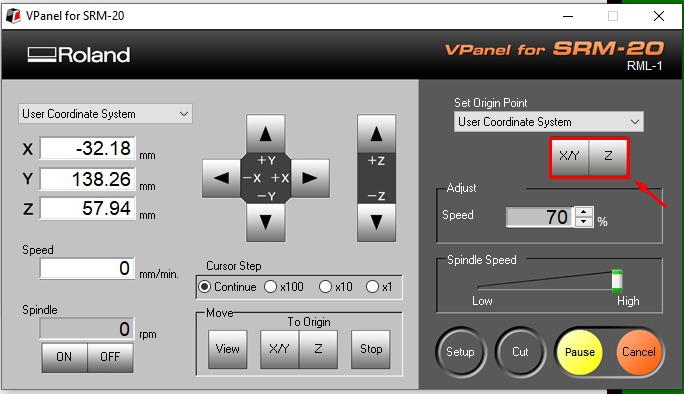
Task: Lower the spindle with the -Z down arrow
Action: pos(376,222)
